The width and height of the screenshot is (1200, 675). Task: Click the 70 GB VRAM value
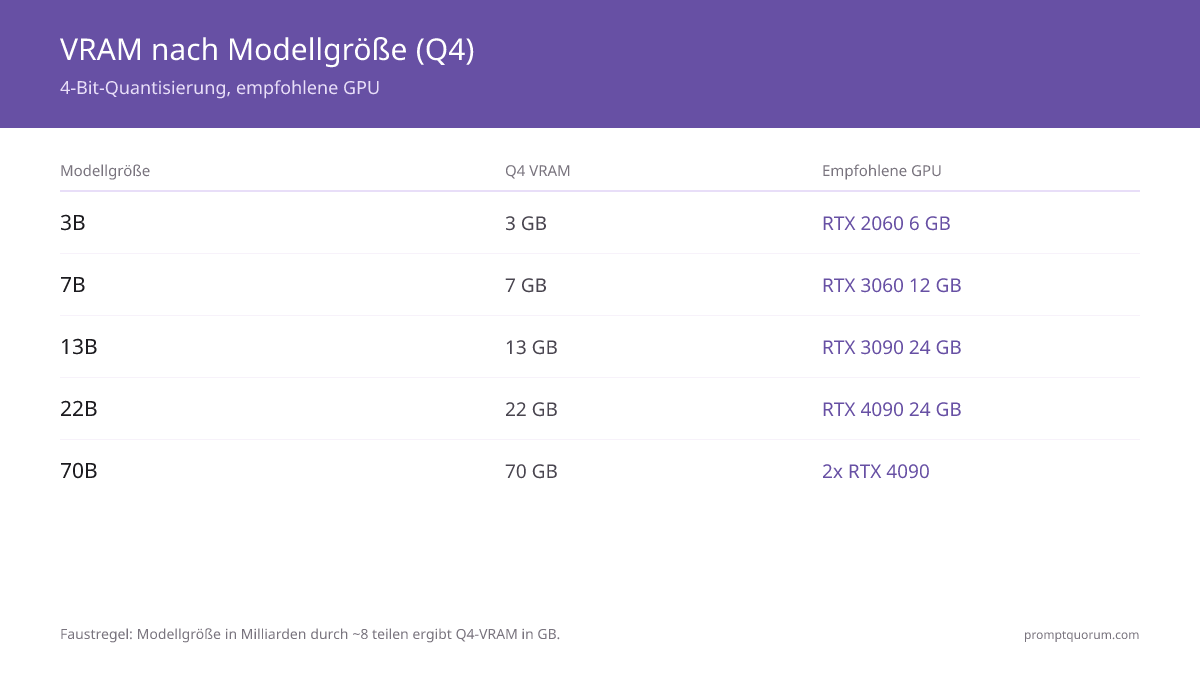coord(531,471)
